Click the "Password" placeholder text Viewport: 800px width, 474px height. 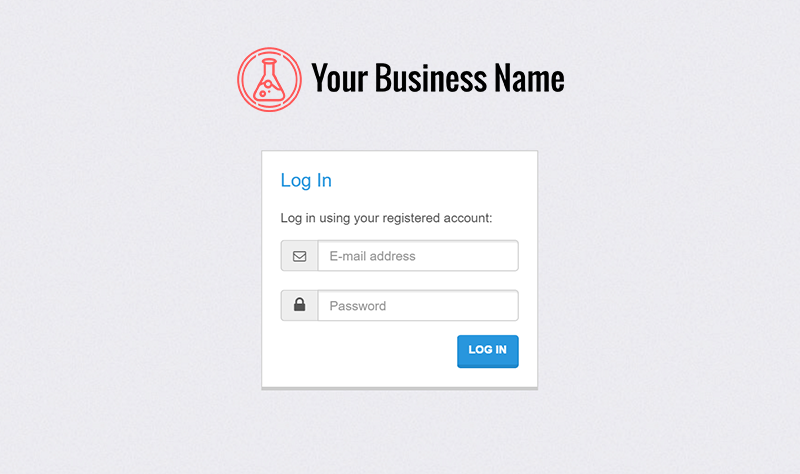point(358,306)
